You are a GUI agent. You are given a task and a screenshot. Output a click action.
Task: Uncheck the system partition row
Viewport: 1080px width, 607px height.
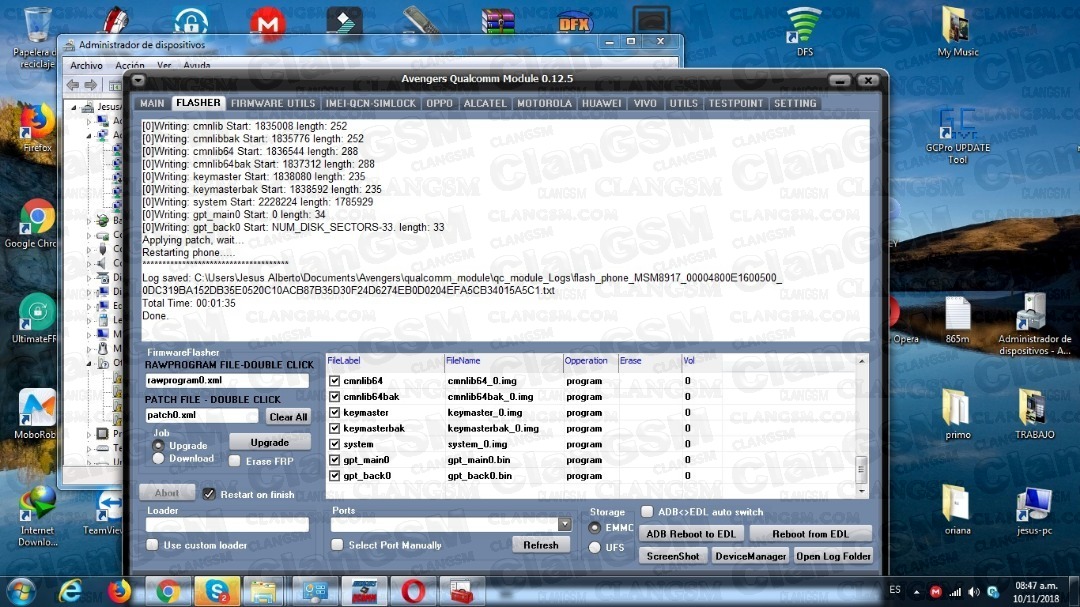pos(335,444)
